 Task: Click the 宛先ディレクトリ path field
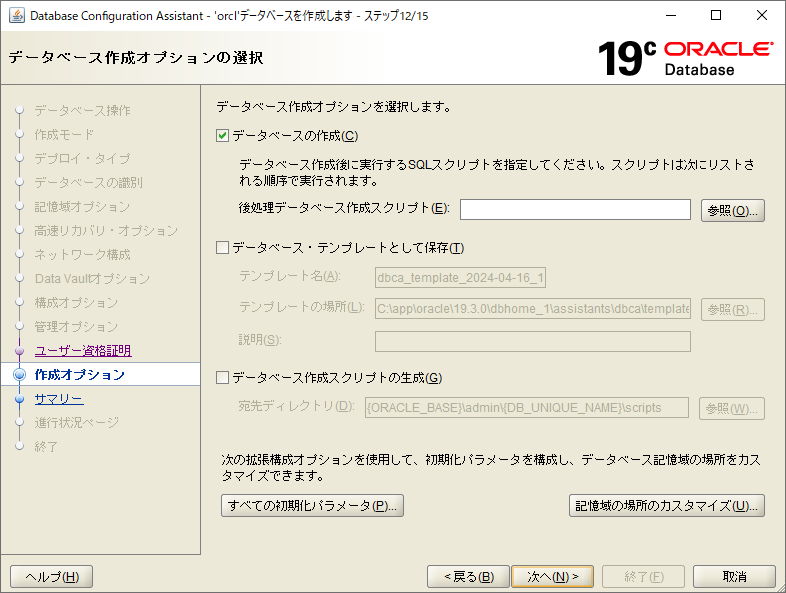point(527,408)
